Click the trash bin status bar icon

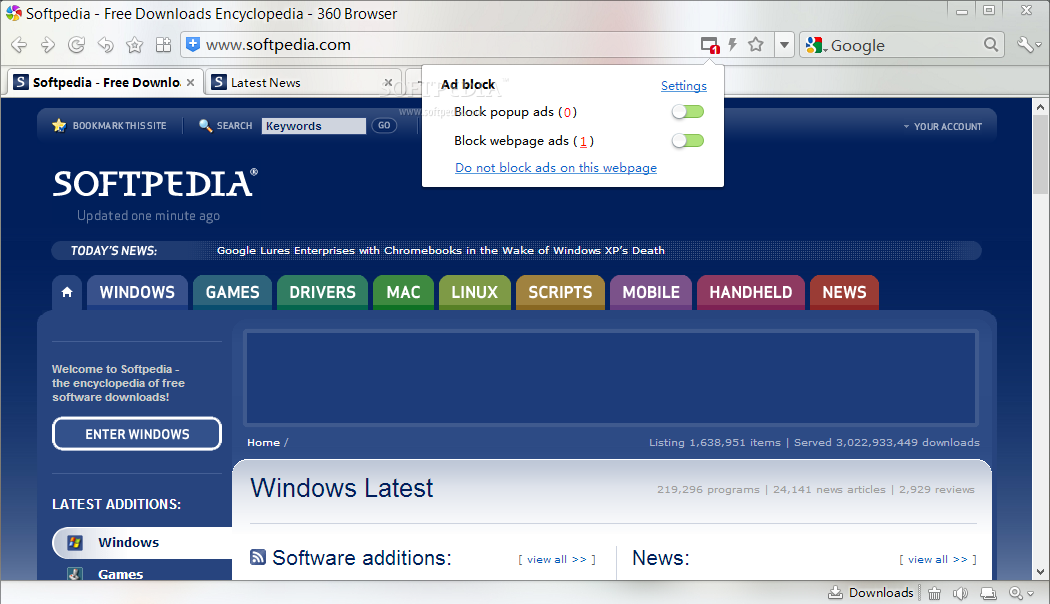pos(934,593)
